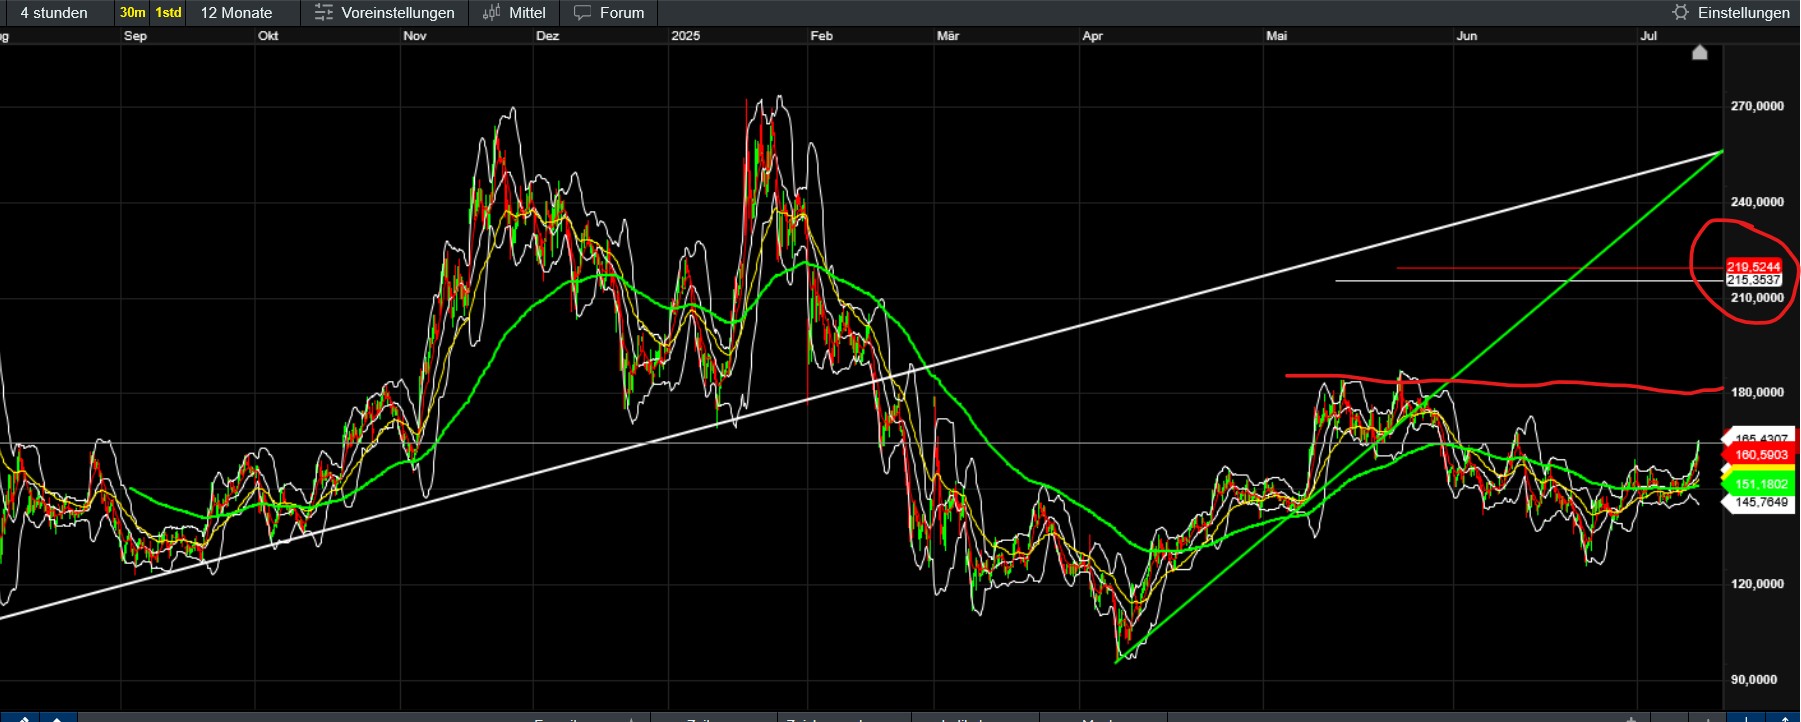Open the '4 stunden' interval dropdown
The height and width of the screenshot is (722, 1801).
point(54,13)
